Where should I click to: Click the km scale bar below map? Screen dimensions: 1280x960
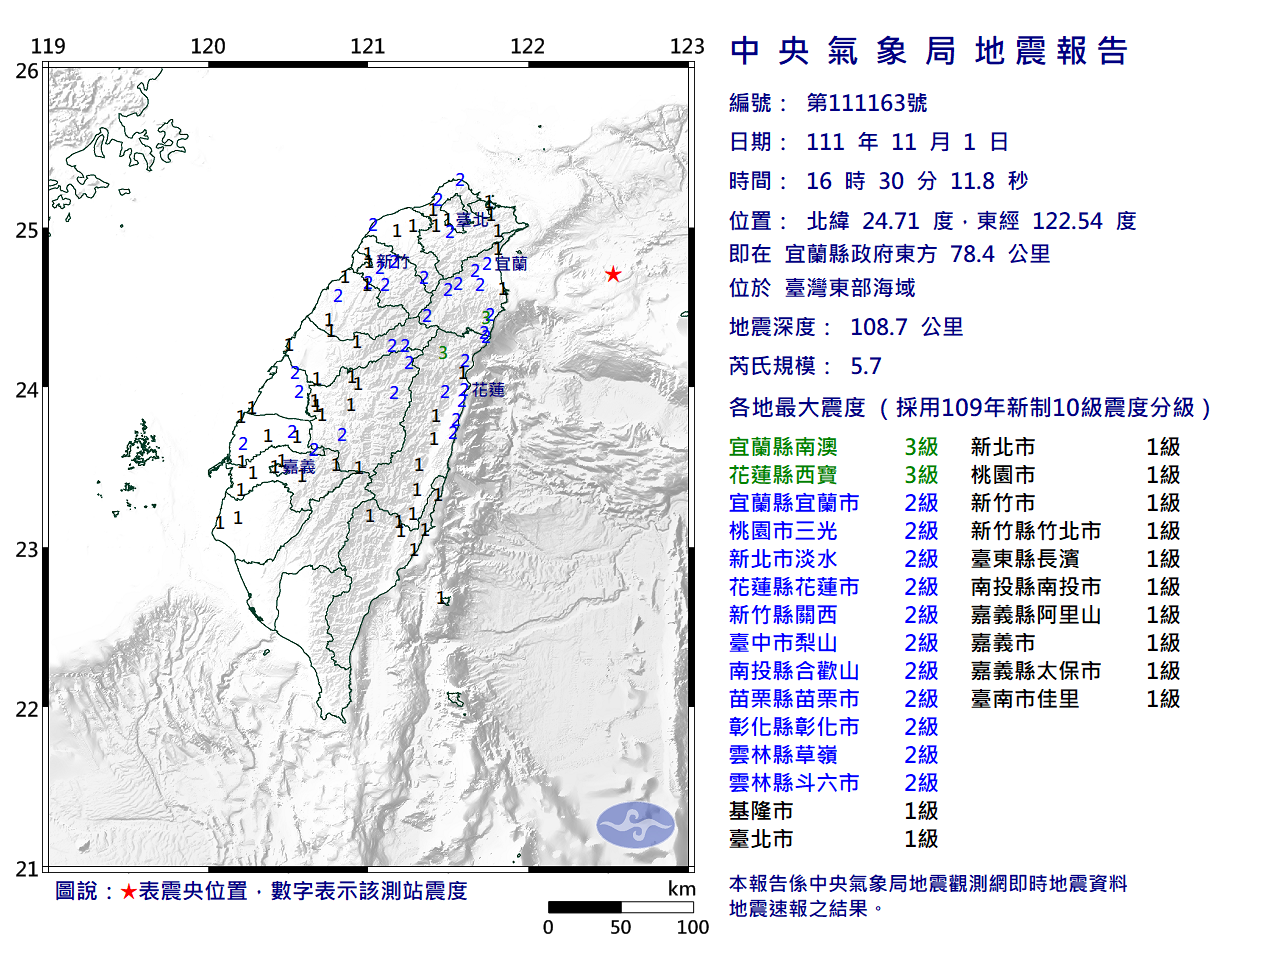pos(620,907)
